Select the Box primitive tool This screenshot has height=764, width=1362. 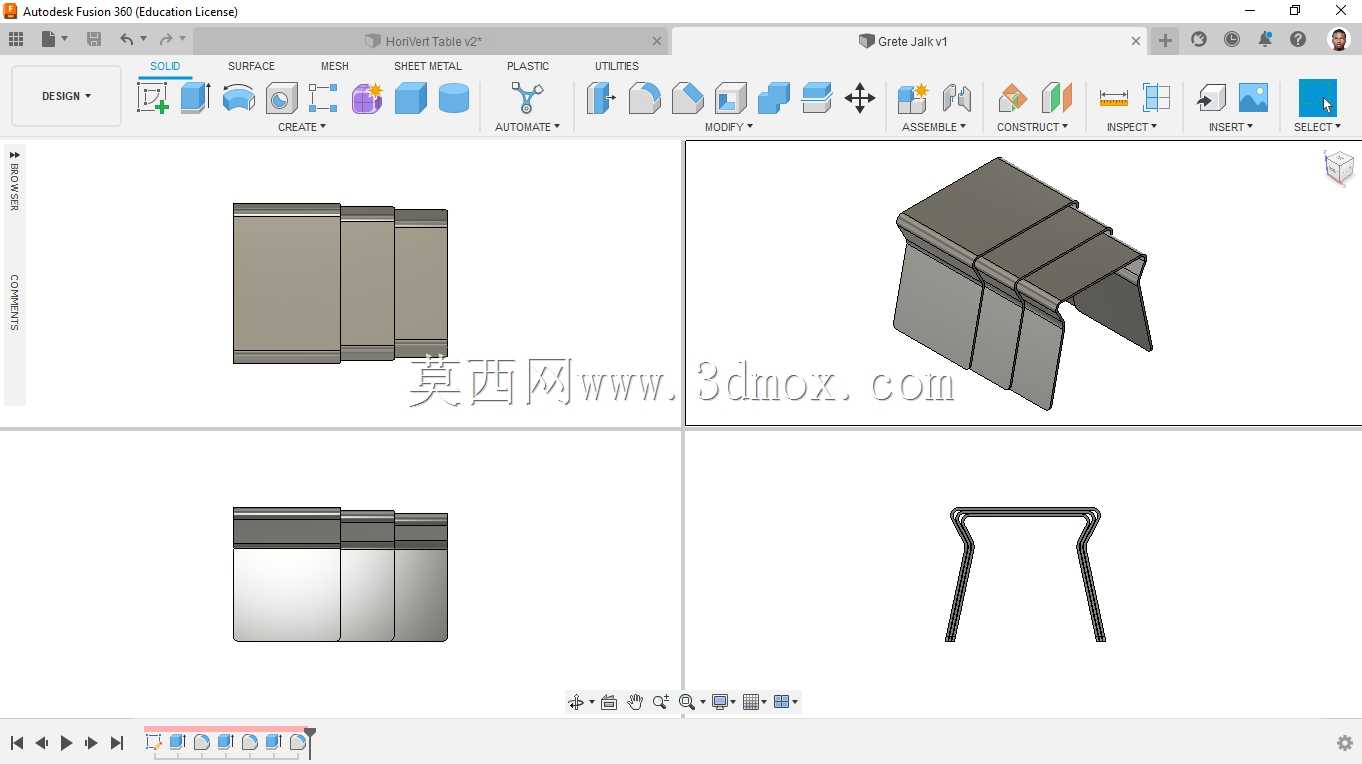pos(410,98)
